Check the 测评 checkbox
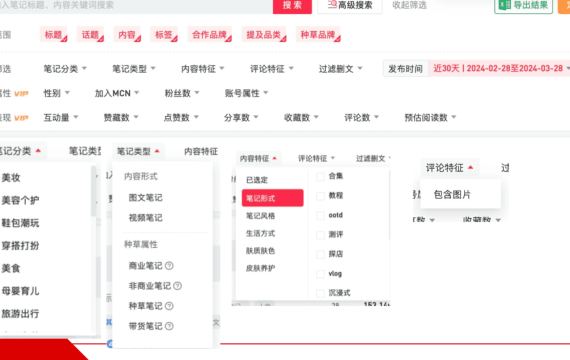 pyautogui.click(x=320, y=235)
